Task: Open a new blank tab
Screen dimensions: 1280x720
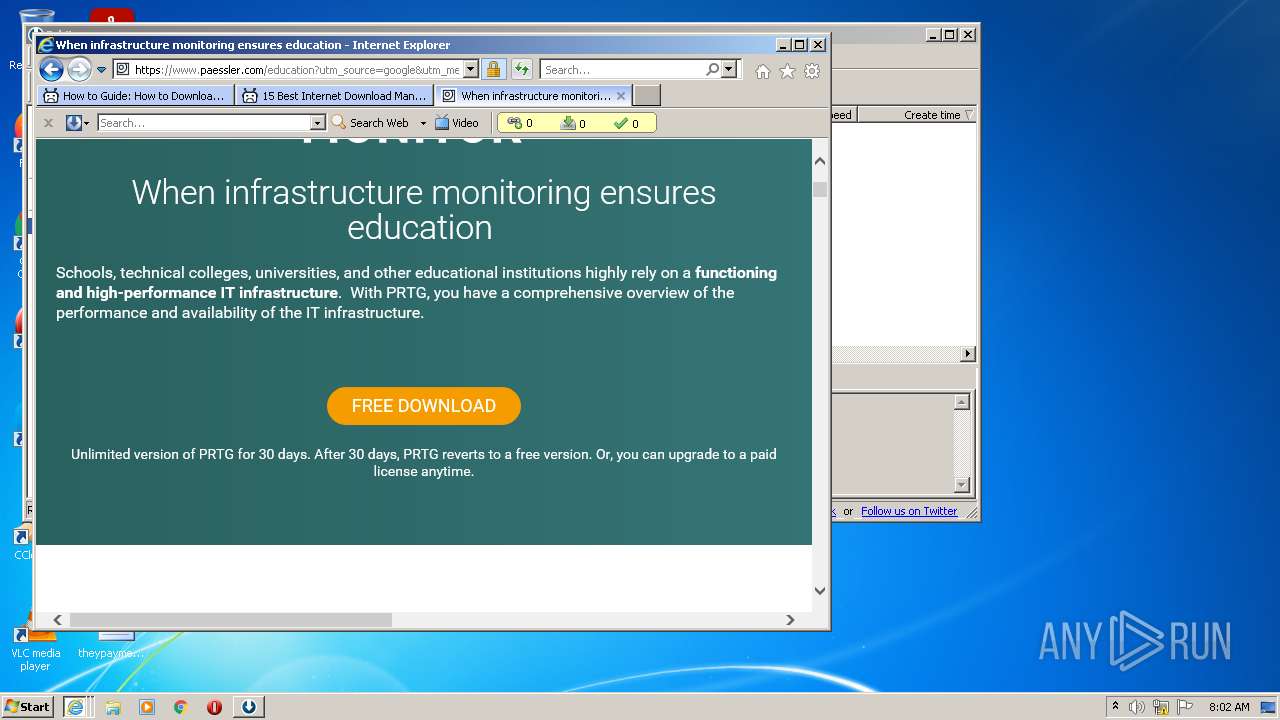Action: [647, 96]
